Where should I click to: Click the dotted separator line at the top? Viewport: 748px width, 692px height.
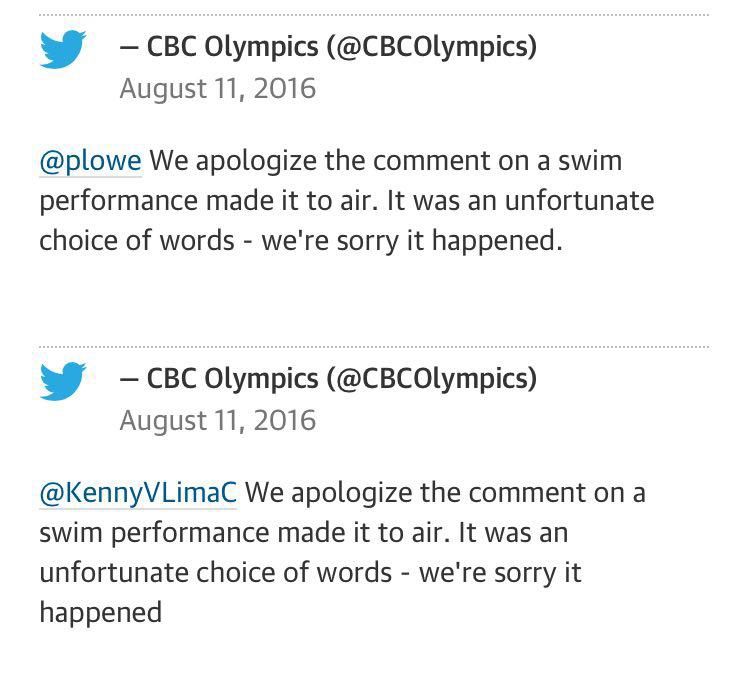pos(374,15)
